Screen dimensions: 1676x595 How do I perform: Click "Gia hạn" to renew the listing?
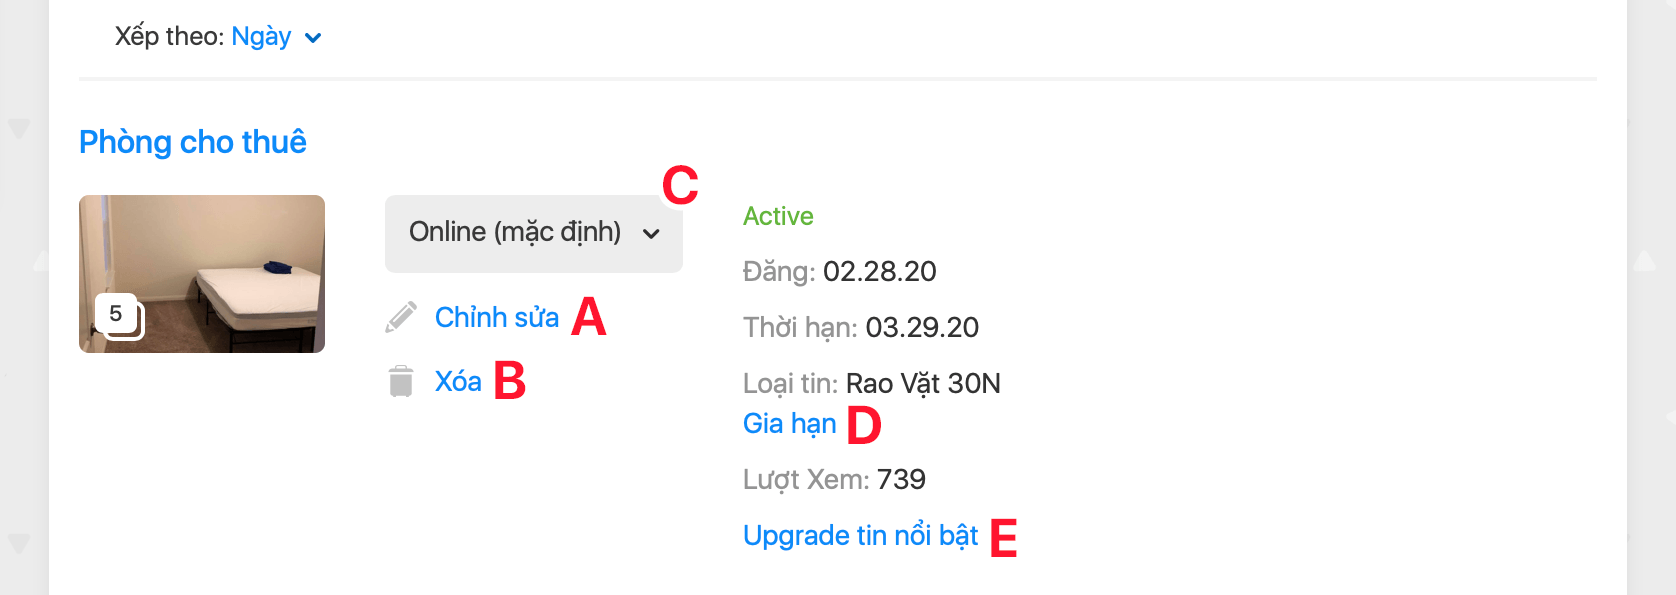point(789,423)
